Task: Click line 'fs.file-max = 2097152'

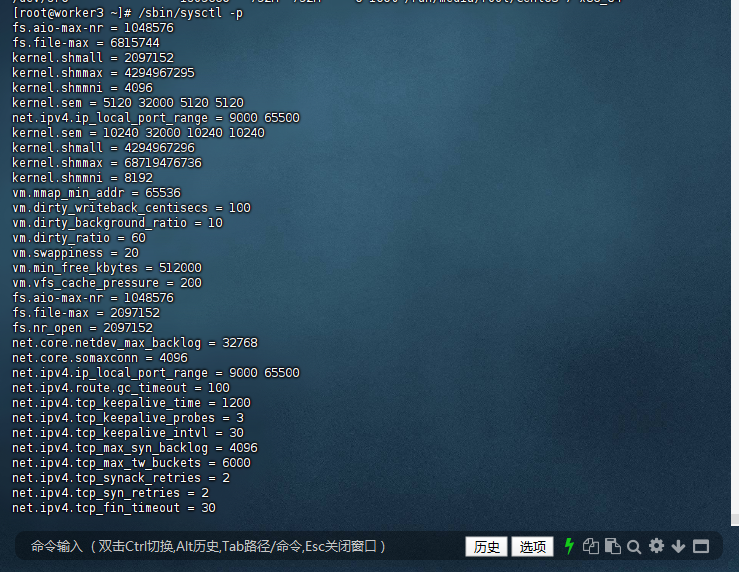Action: [x=86, y=313]
